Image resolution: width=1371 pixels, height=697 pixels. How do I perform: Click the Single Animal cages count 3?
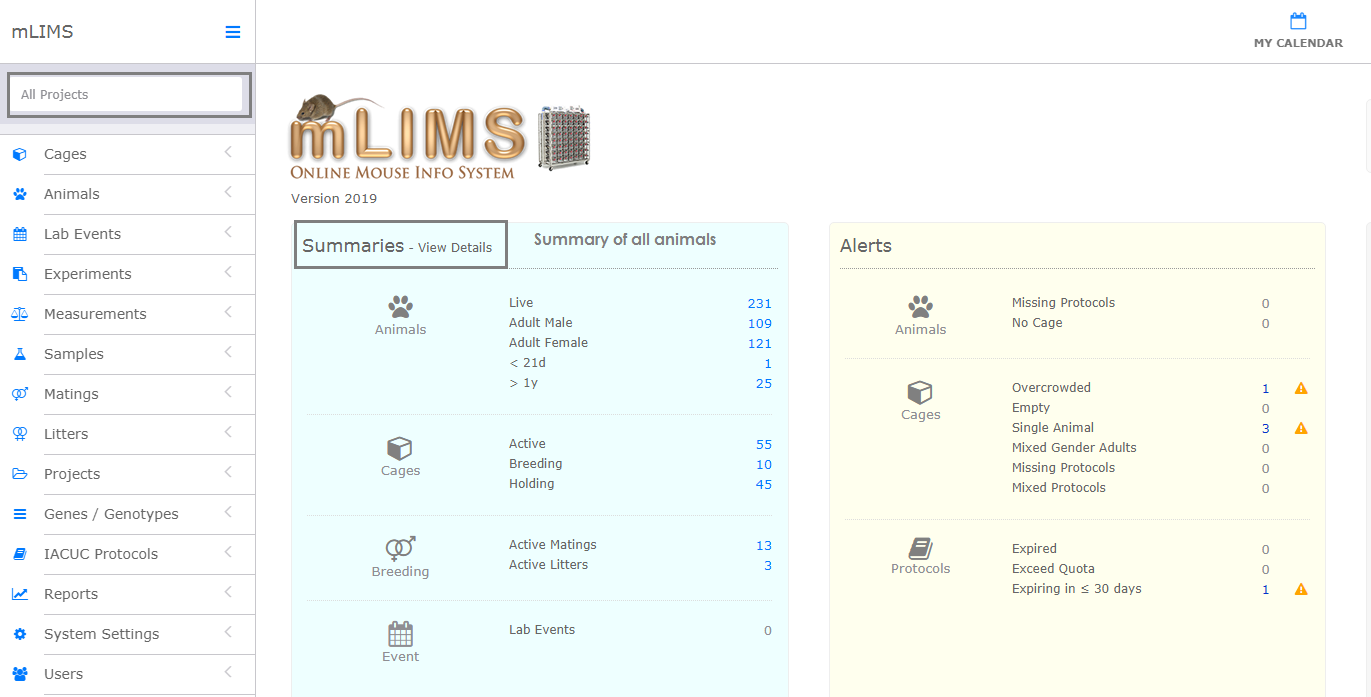click(x=1265, y=429)
